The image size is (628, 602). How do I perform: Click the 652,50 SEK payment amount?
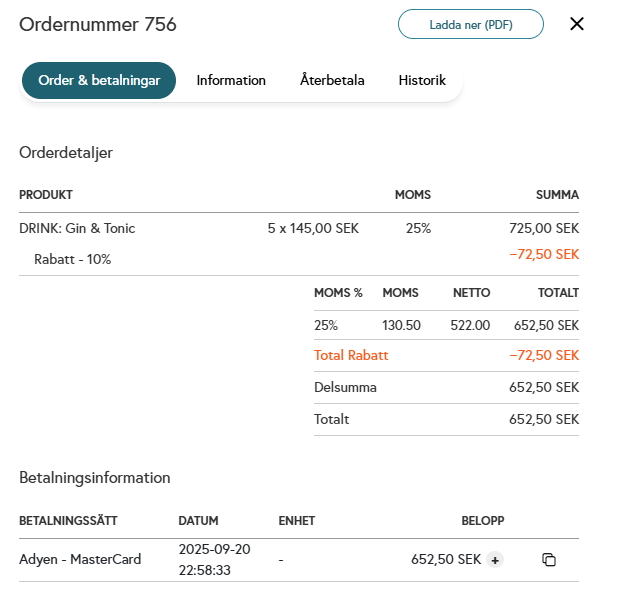pyautogui.click(x=446, y=560)
